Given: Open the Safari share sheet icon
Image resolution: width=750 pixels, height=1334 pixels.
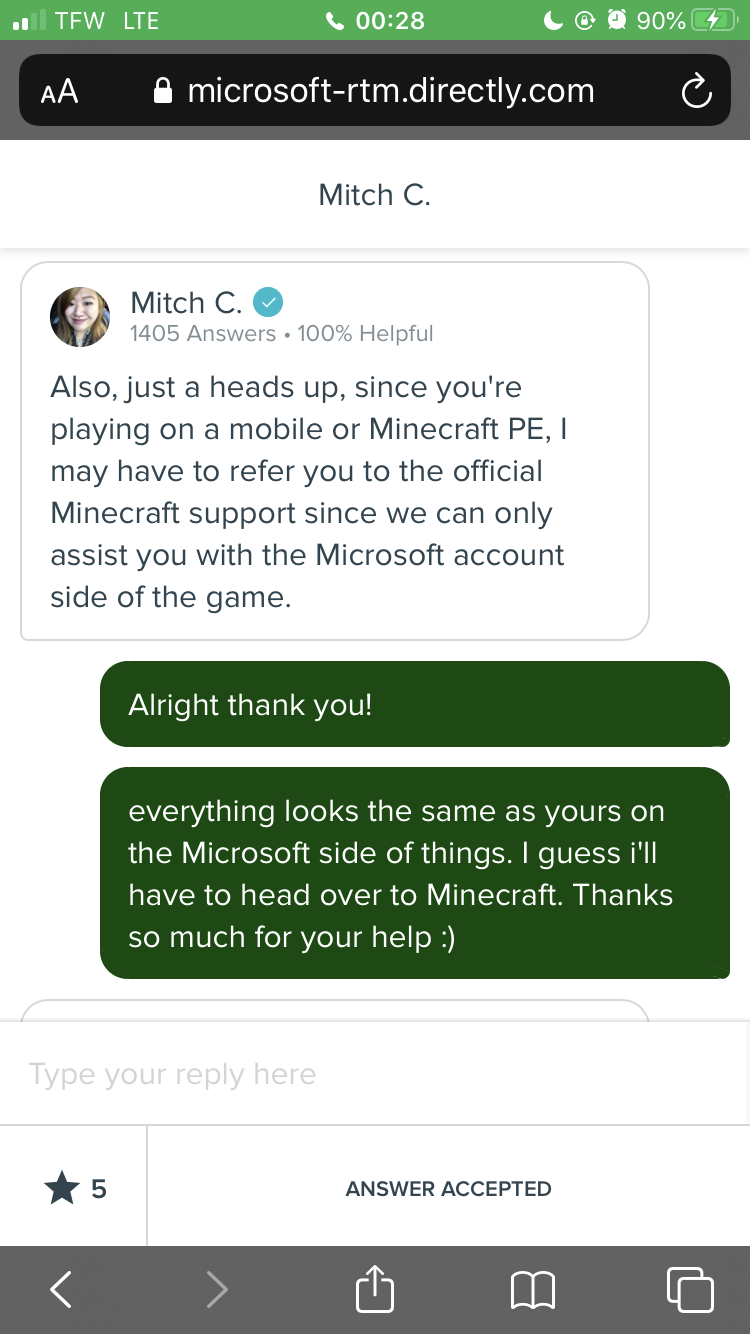Looking at the screenshot, I should 375,1289.
